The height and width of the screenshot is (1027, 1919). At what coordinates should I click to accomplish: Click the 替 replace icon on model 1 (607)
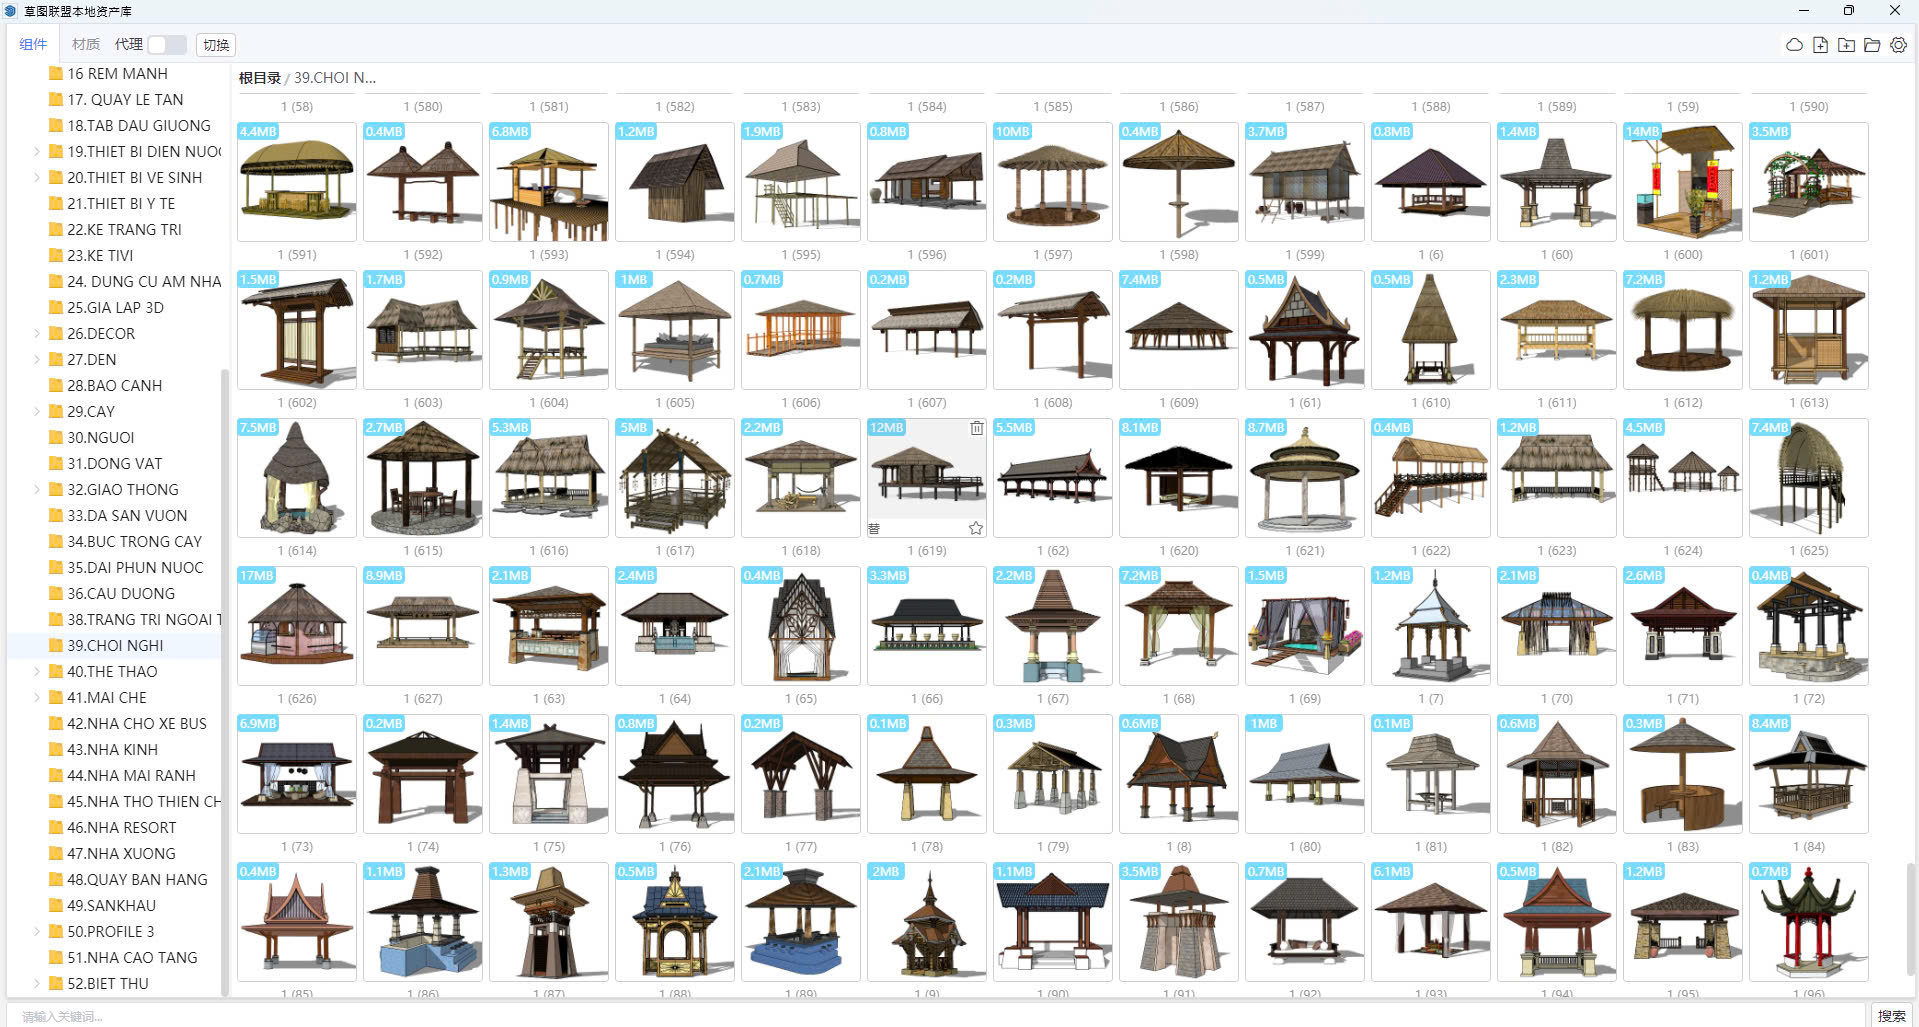pyautogui.click(x=875, y=528)
